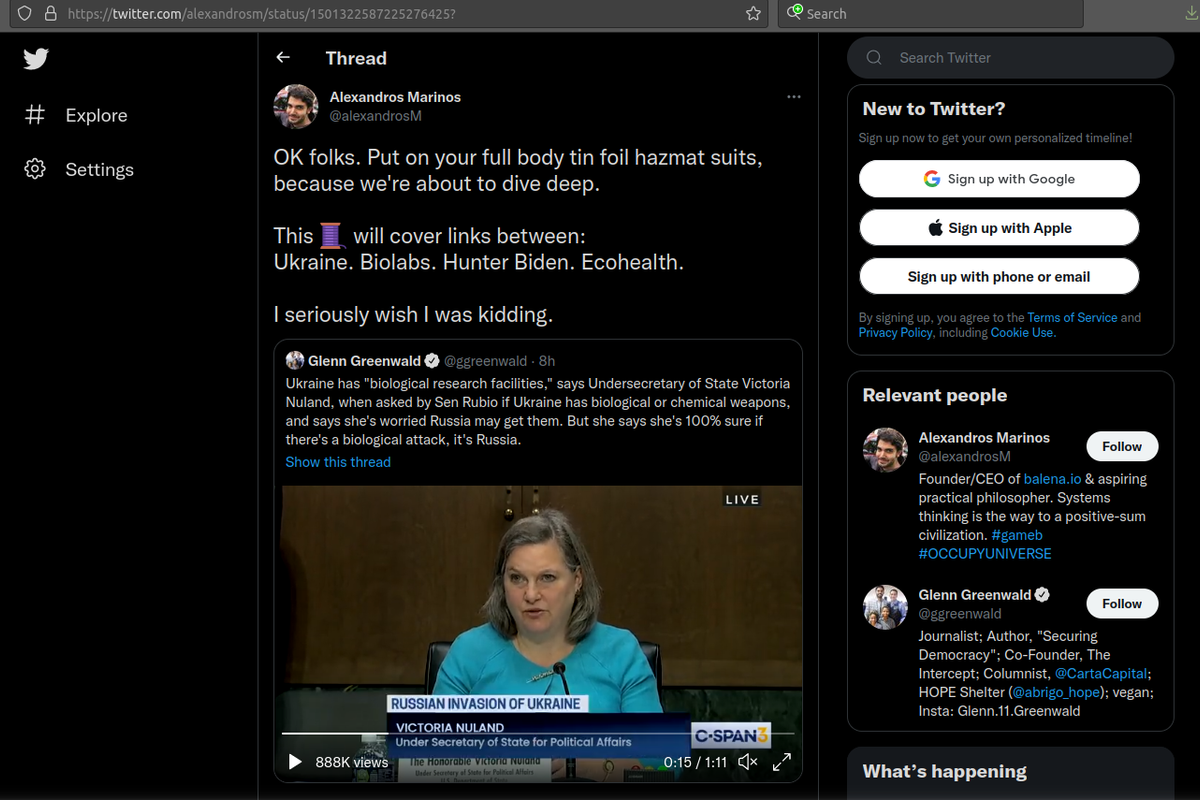Open the @CartaCapital mention

1100,674
